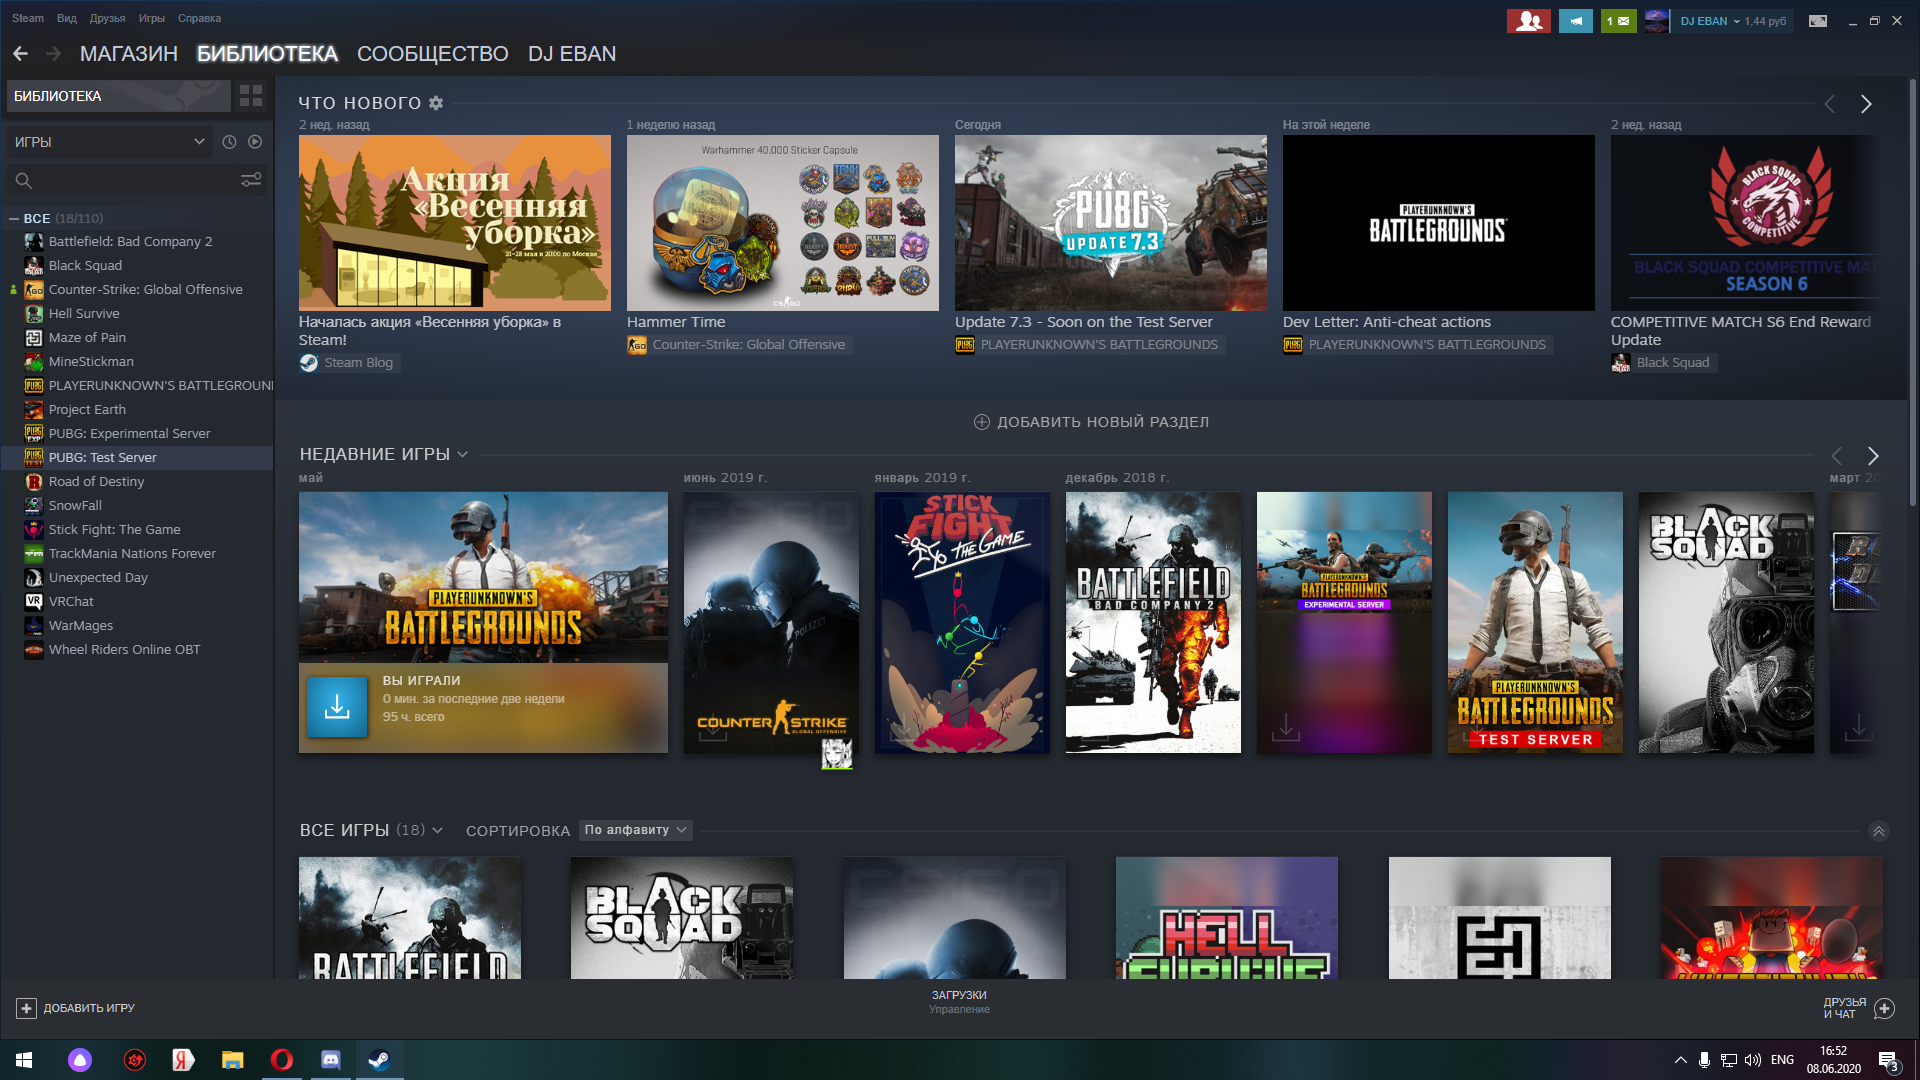
Task: Open the Вид menu
Action: pos(67,18)
